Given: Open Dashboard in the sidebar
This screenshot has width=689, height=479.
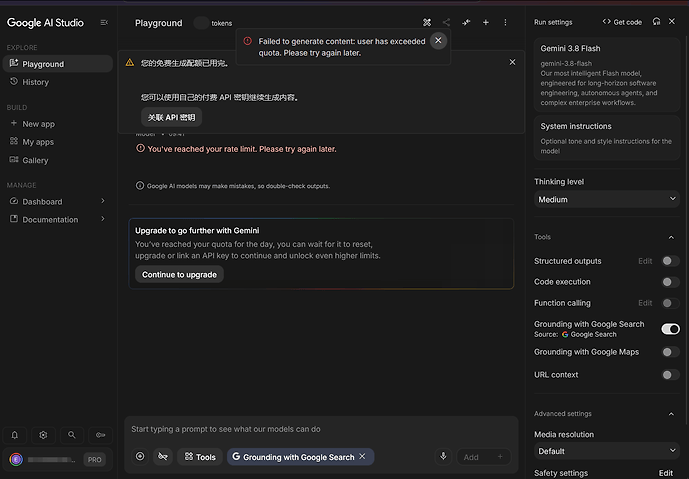Looking at the screenshot, I should click(x=58, y=202).
